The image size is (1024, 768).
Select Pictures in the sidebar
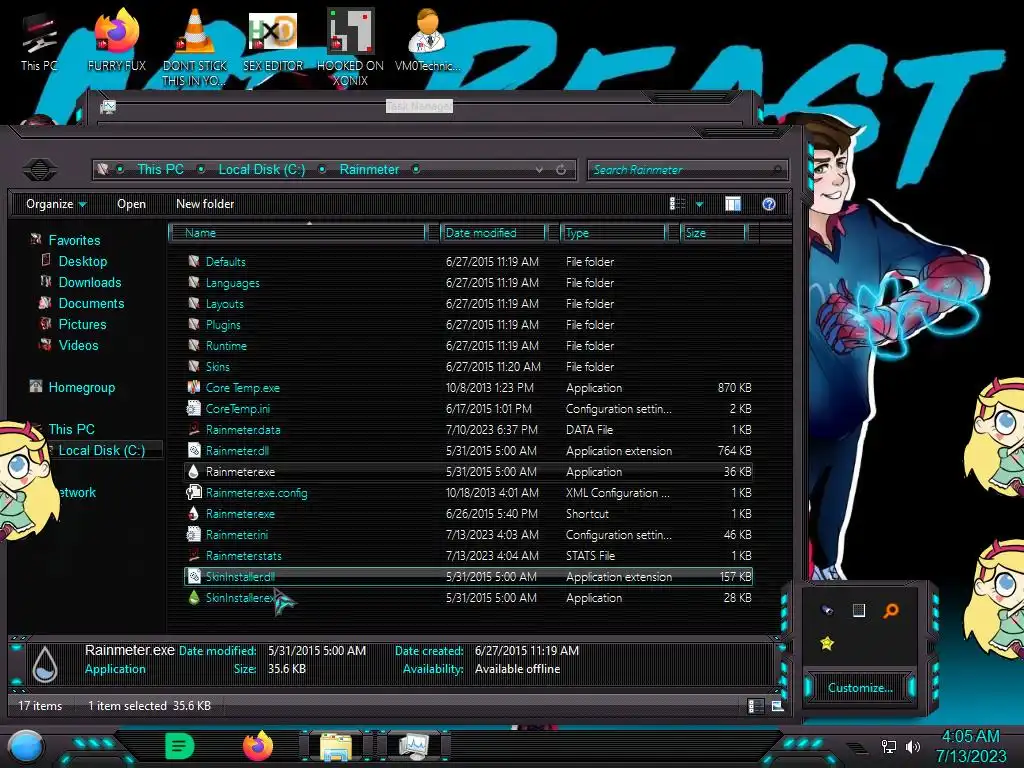[82, 324]
